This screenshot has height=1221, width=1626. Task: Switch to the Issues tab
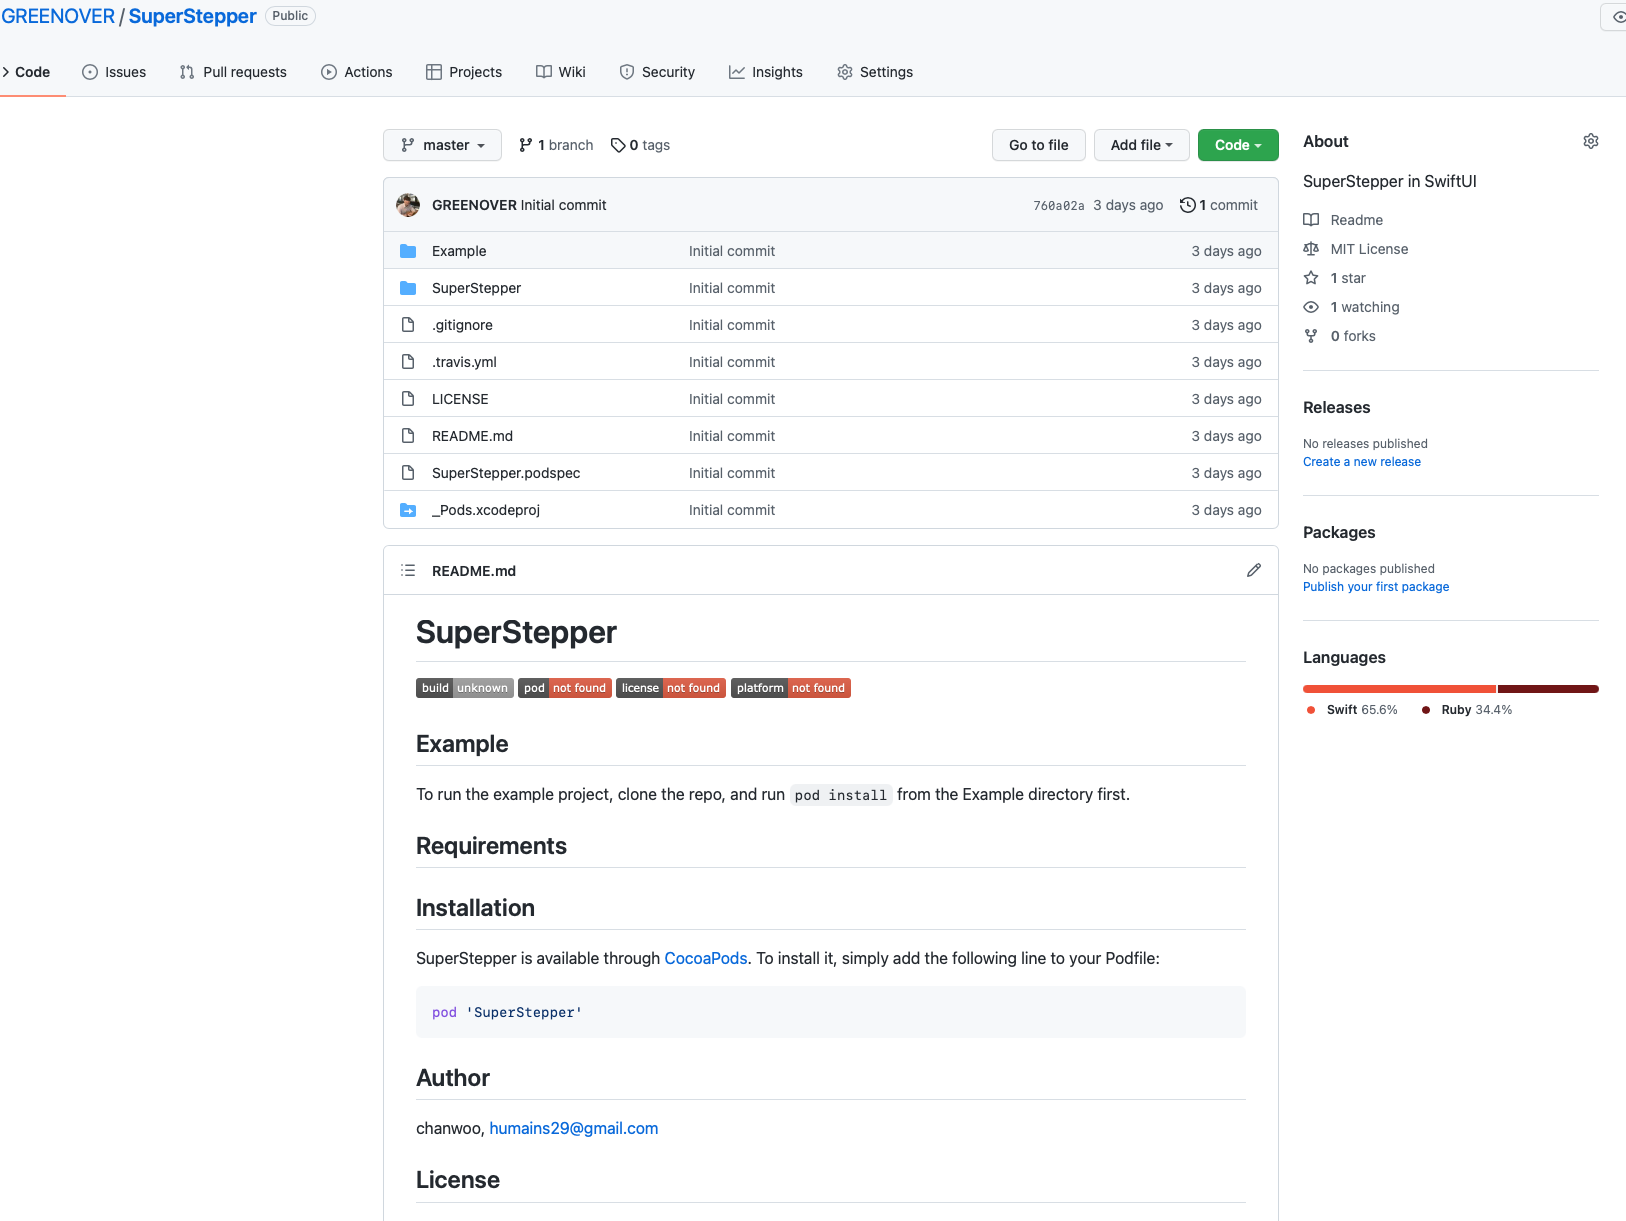114,72
